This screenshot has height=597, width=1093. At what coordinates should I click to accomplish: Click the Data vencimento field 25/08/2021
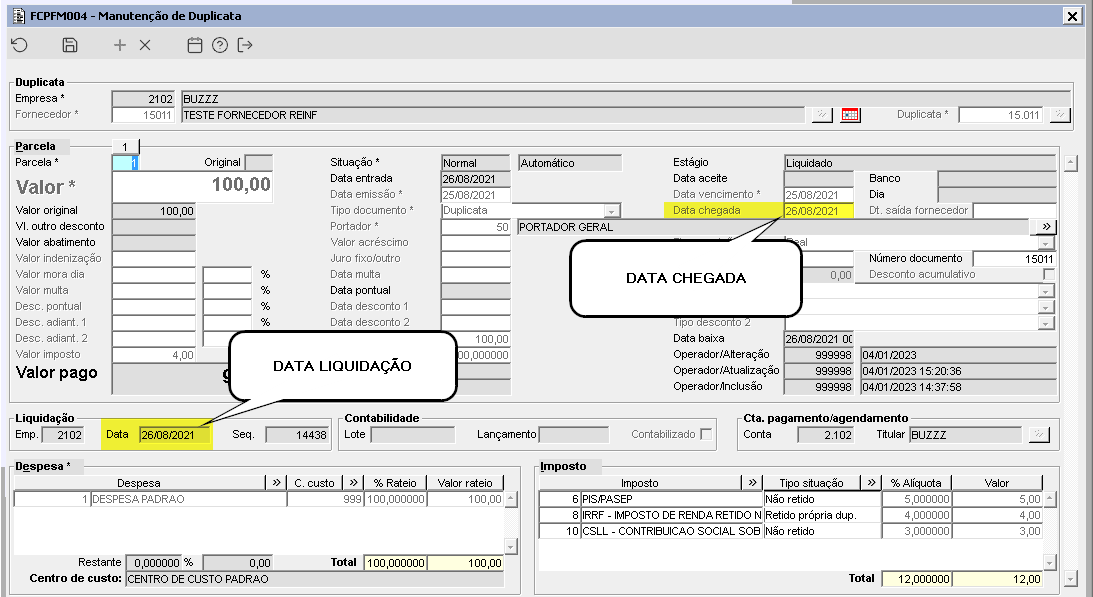point(818,195)
